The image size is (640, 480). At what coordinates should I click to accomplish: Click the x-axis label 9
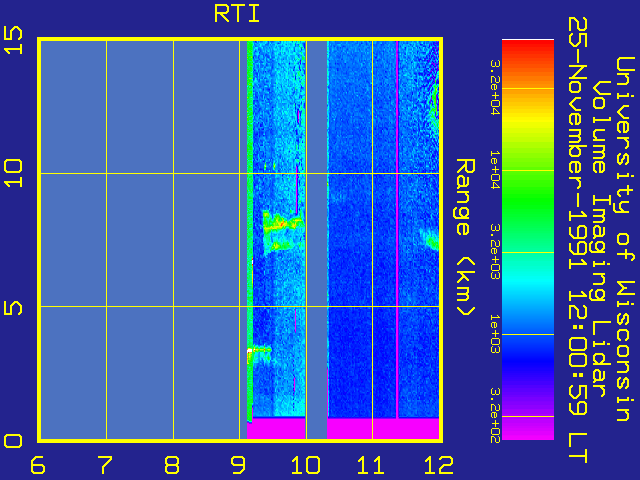pyautogui.click(x=238, y=465)
